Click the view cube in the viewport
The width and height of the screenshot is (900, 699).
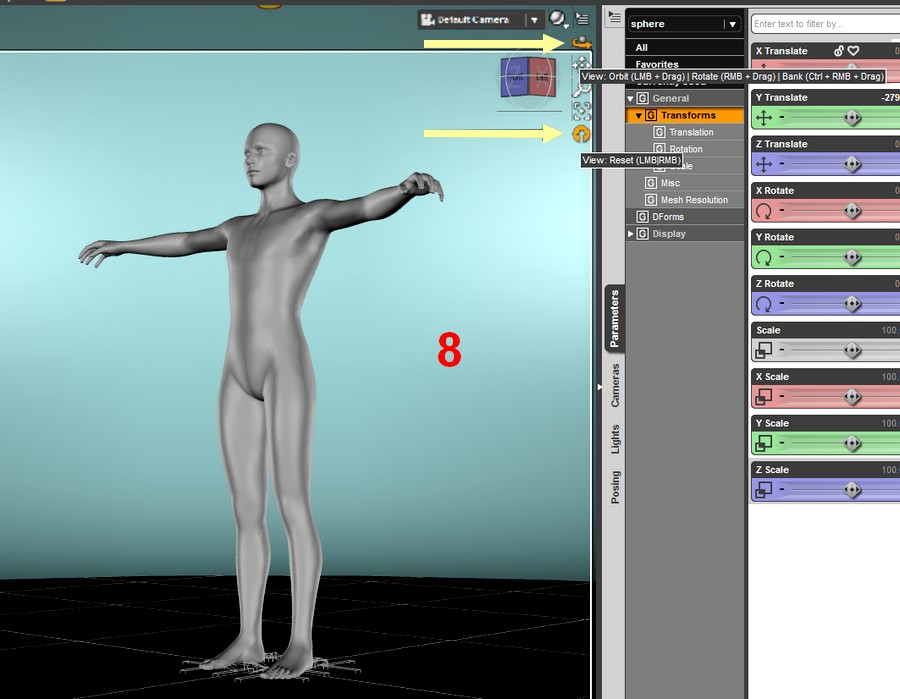click(x=528, y=77)
